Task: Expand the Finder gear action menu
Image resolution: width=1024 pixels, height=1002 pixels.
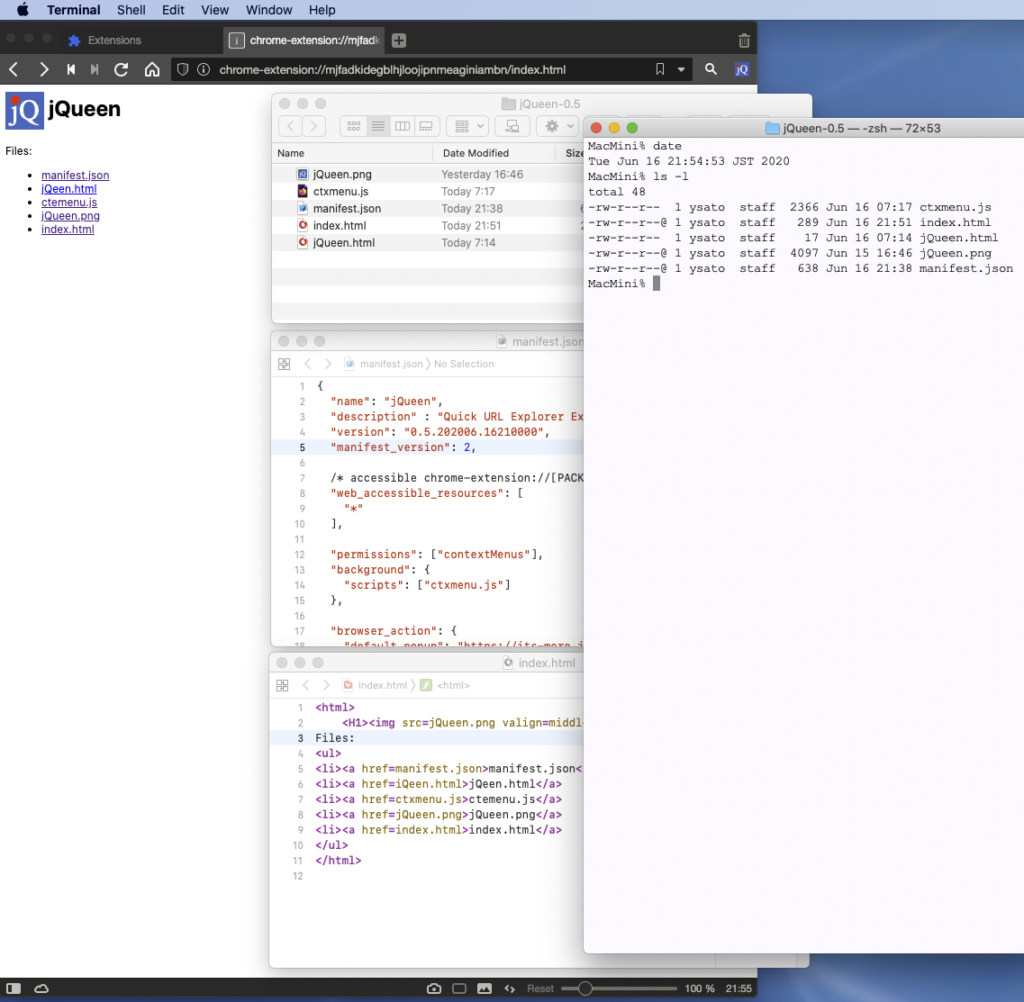Action: coord(555,126)
